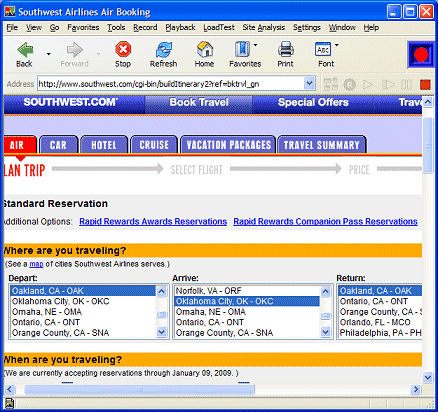Select Orange County in the Depart list
This screenshot has width=438, height=412.
click(x=83, y=333)
